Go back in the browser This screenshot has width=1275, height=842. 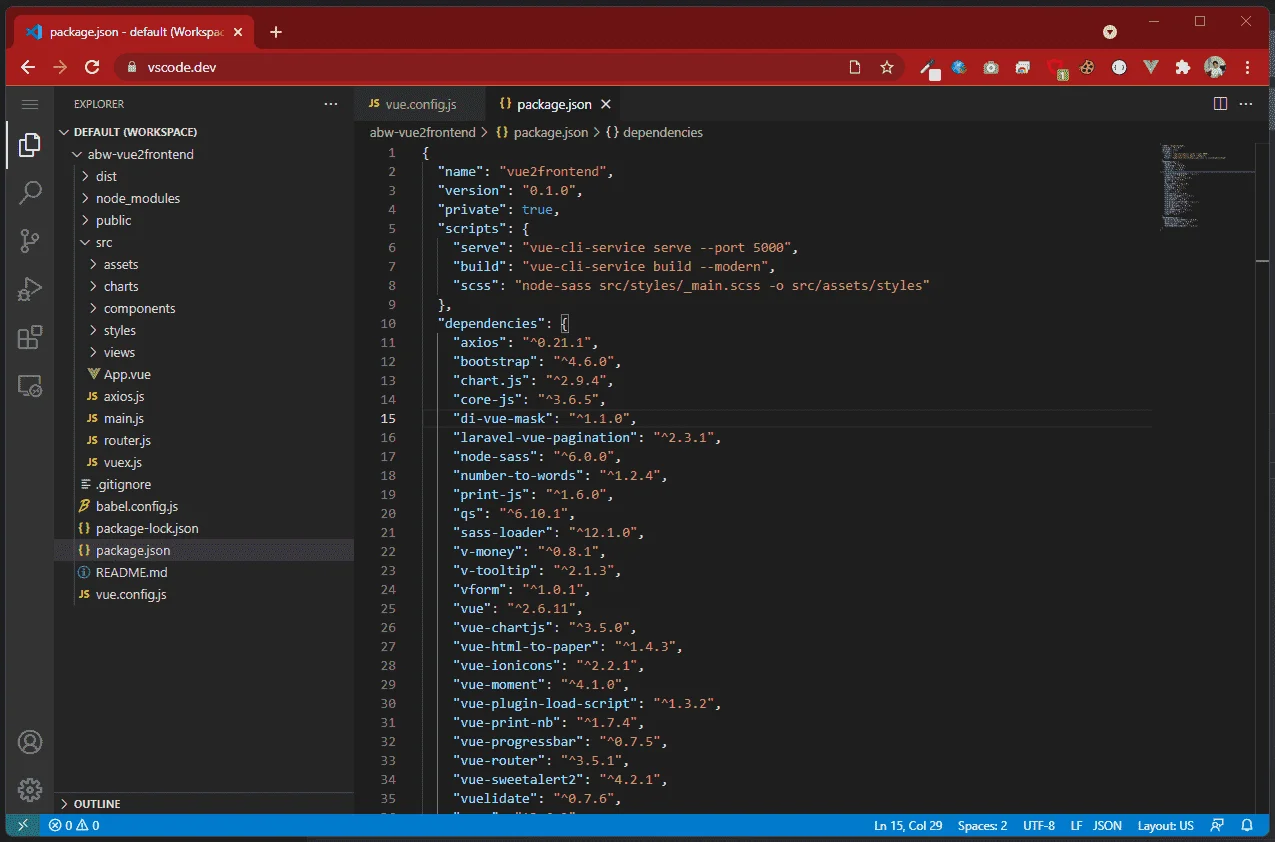tap(28, 67)
